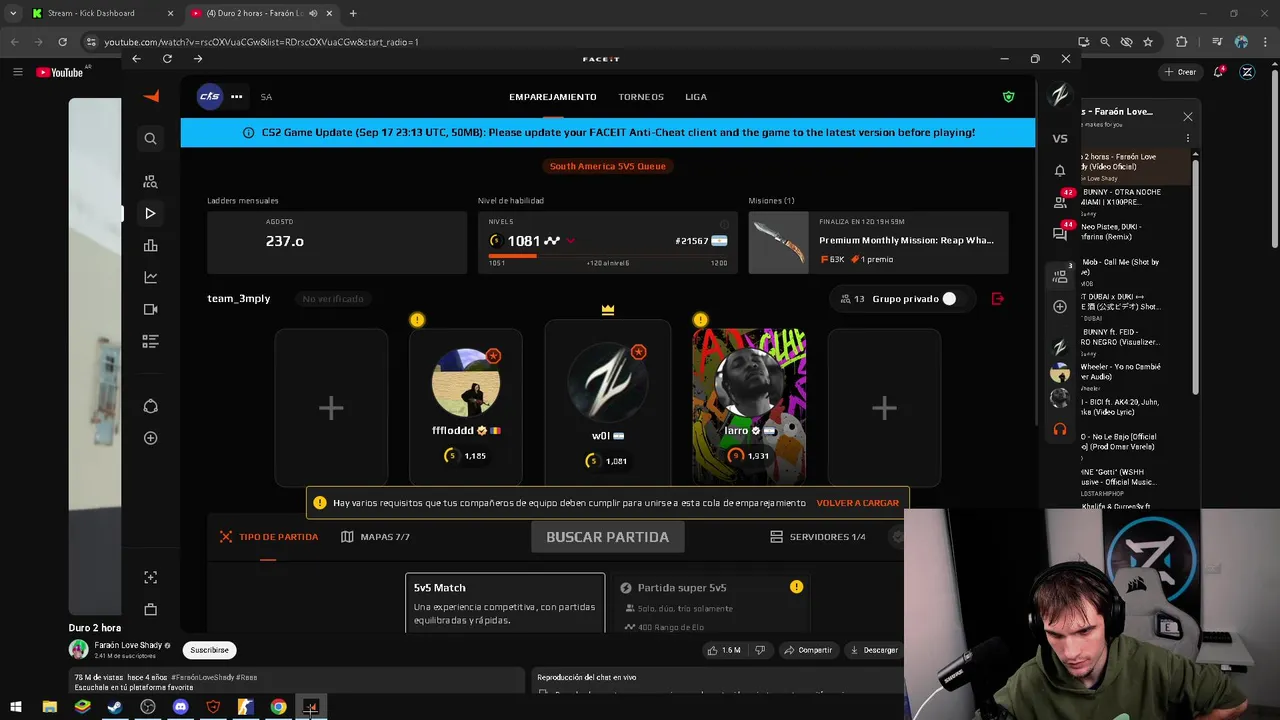The height and width of the screenshot is (720, 1280).
Task: Click the yellow warning icon above Jarro card
Action: 700,320
